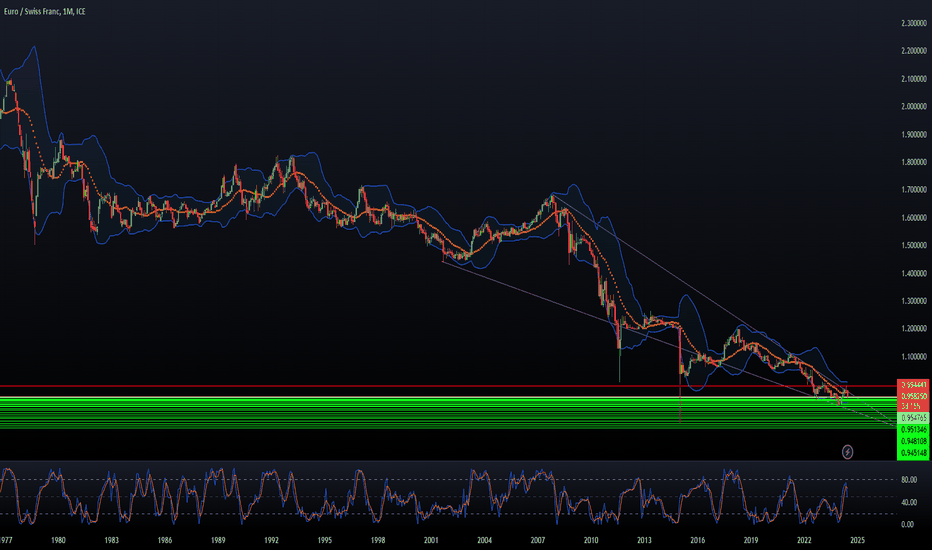
Task: Select the green 0.945148 price label
Action: pyautogui.click(x=912, y=453)
